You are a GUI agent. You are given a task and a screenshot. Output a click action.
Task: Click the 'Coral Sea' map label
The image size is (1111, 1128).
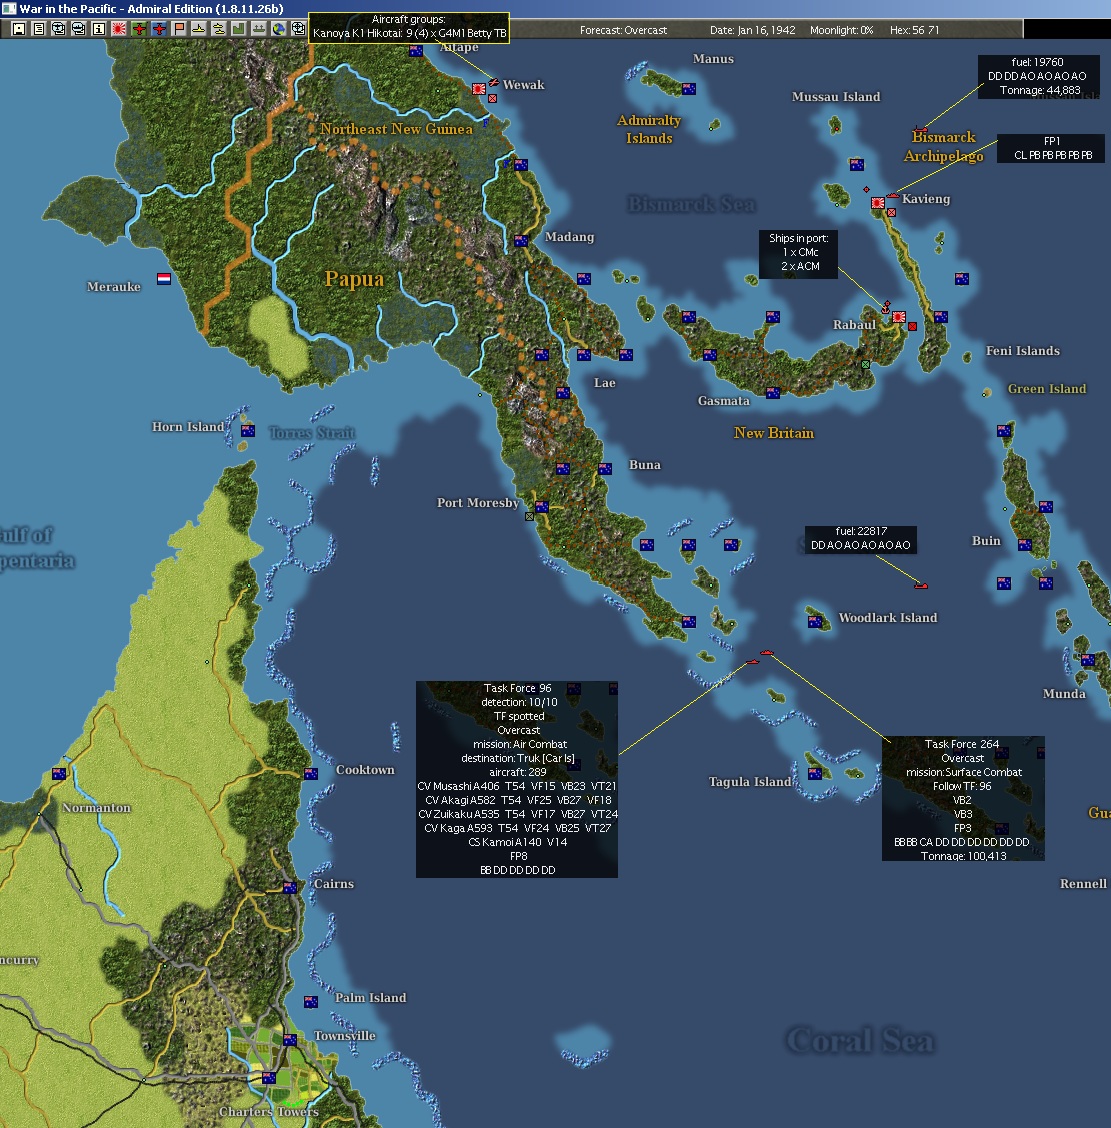860,1040
